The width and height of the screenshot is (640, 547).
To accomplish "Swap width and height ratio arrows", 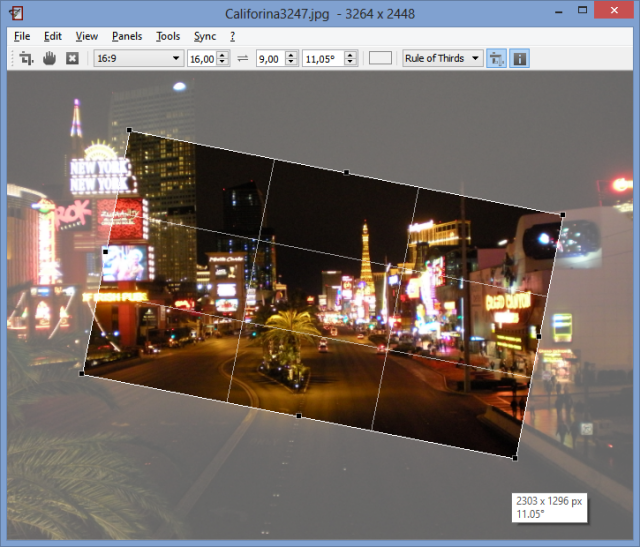I will click(x=242, y=58).
